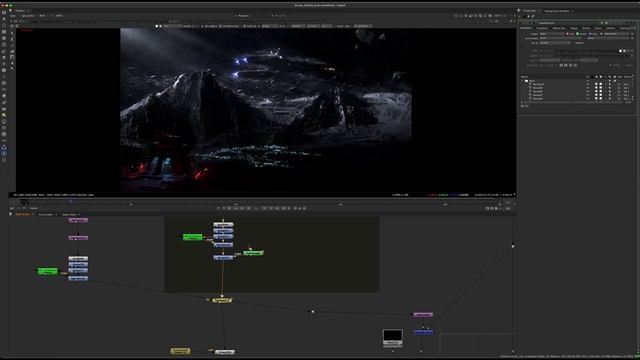Click the dot node on the long connection line
The height and width of the screenshot is (360, 640).
tap(313, 311)
